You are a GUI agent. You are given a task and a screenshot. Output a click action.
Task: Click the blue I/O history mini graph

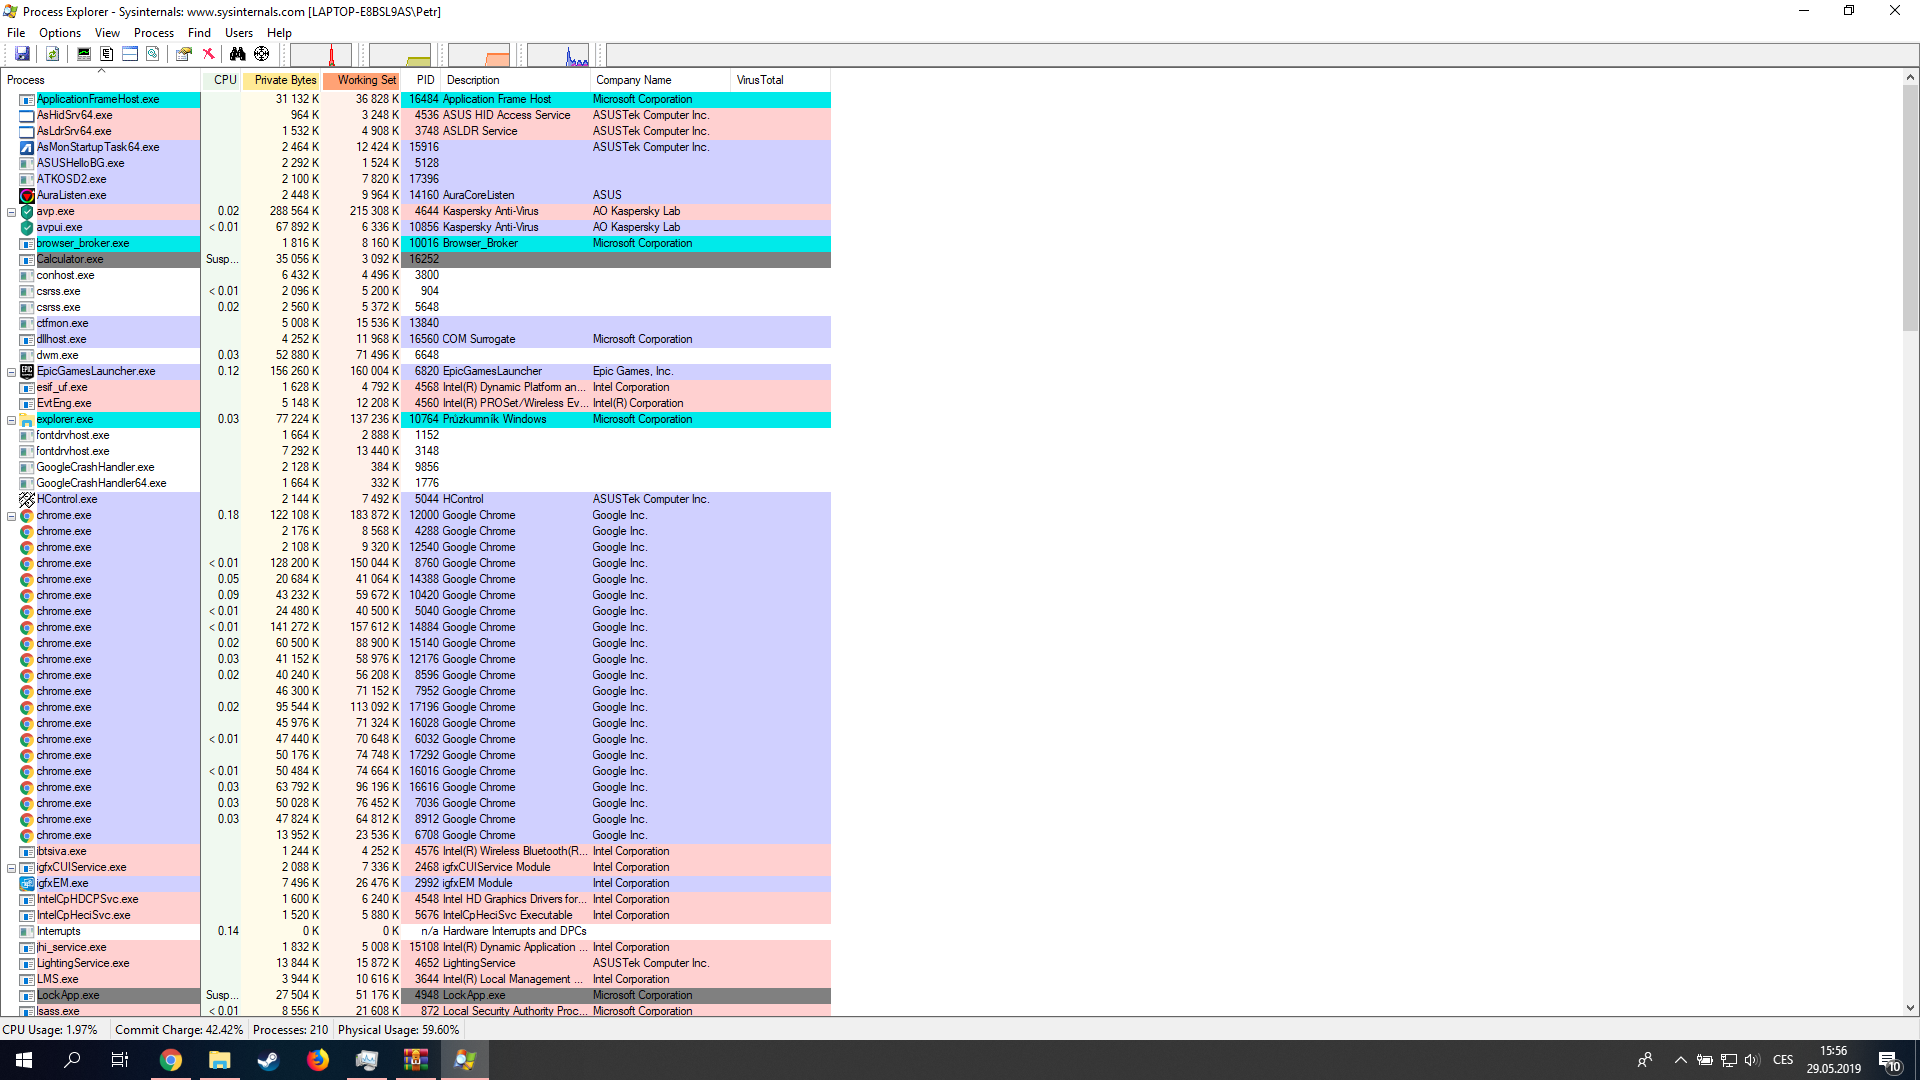pos(558,55)
